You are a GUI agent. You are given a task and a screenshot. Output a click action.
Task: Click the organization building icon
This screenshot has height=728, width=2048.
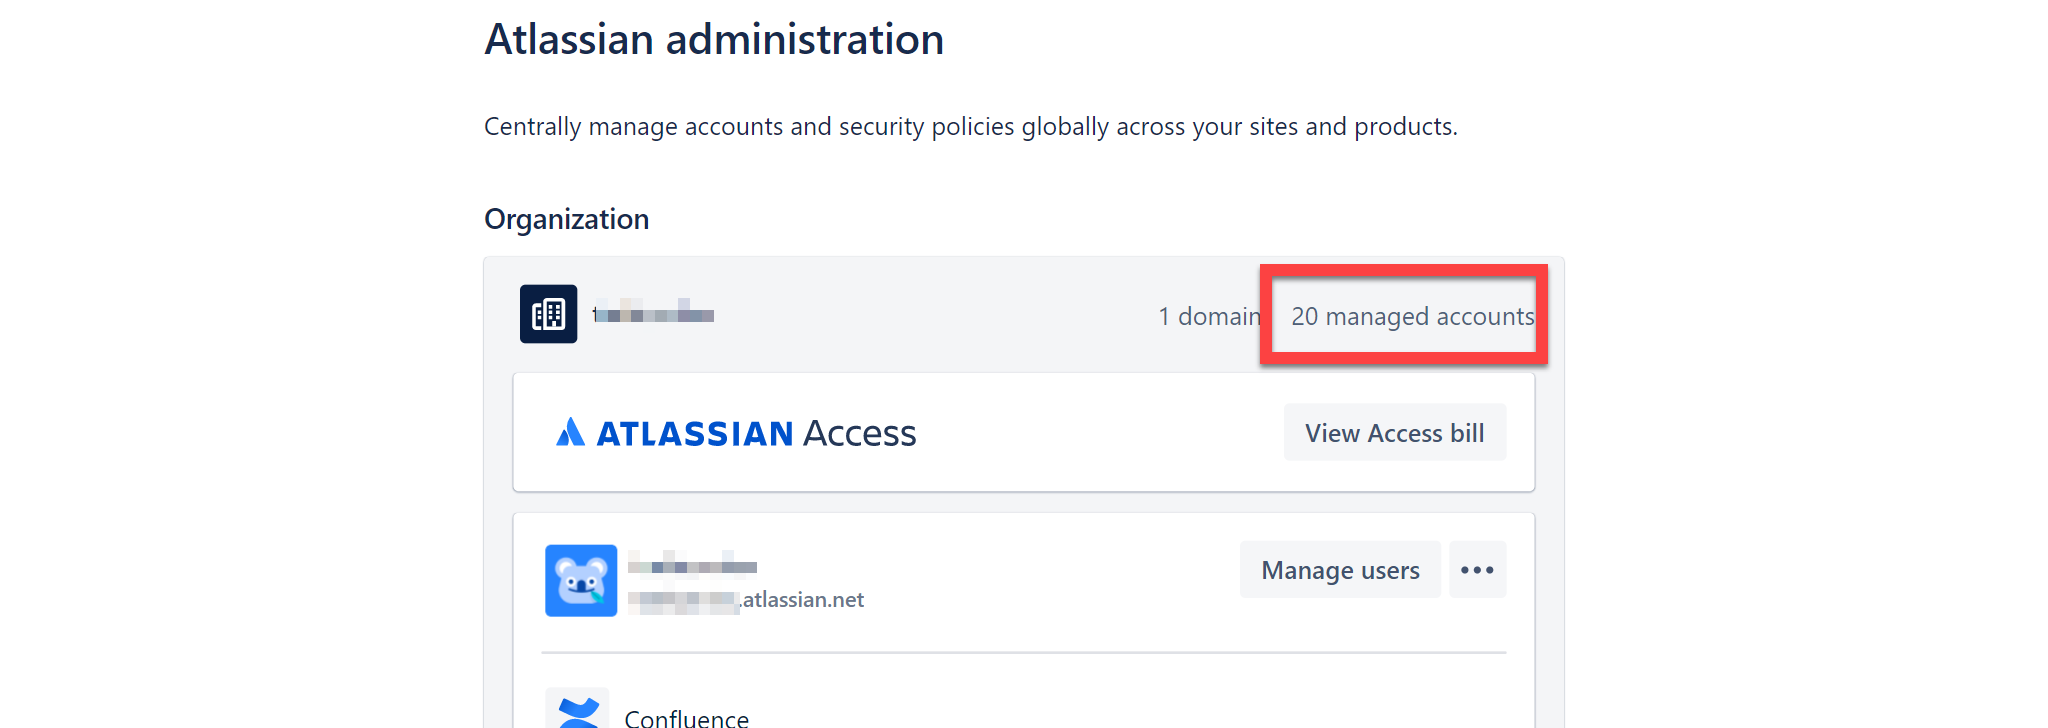tap(548, 314)
